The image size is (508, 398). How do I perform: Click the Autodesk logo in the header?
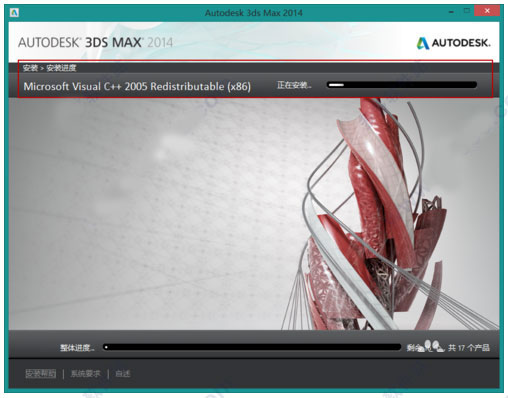454,43
